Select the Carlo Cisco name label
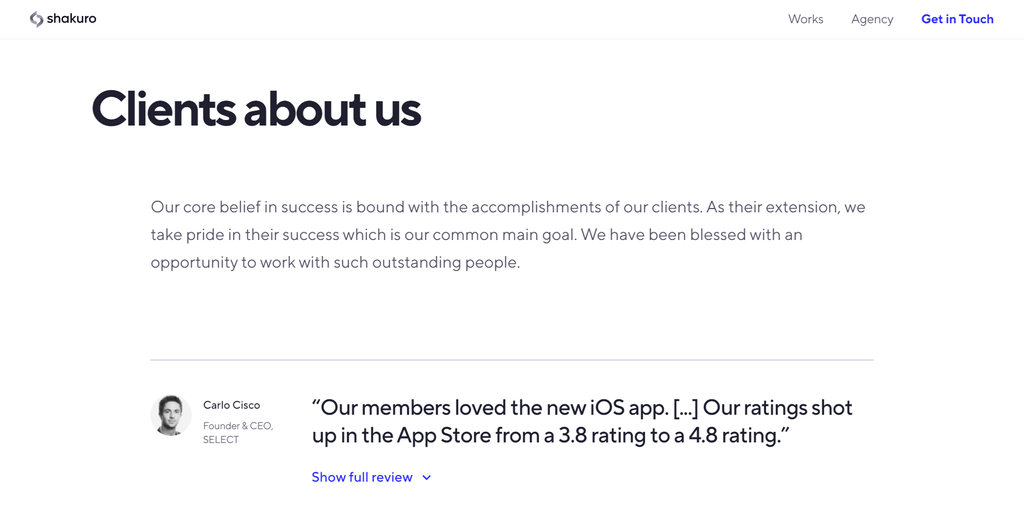This screenshot has width=1024, height=511. 231,405
